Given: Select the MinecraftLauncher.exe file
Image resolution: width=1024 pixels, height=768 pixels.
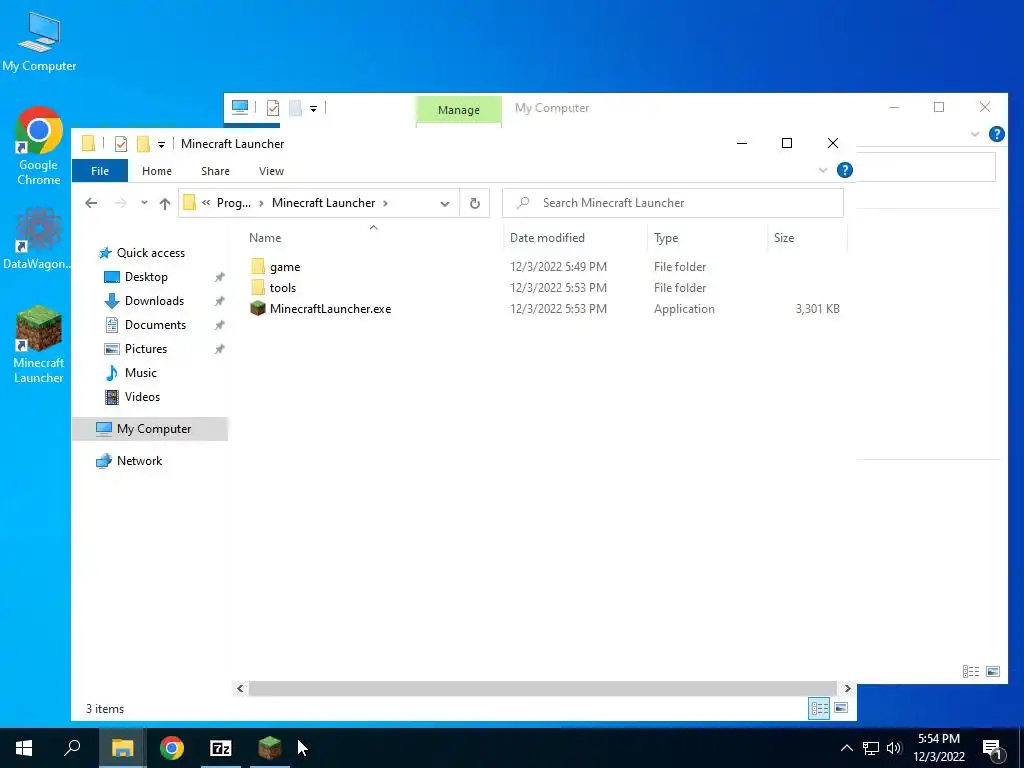Looking at the screenshot, I should tap(330, 309).
